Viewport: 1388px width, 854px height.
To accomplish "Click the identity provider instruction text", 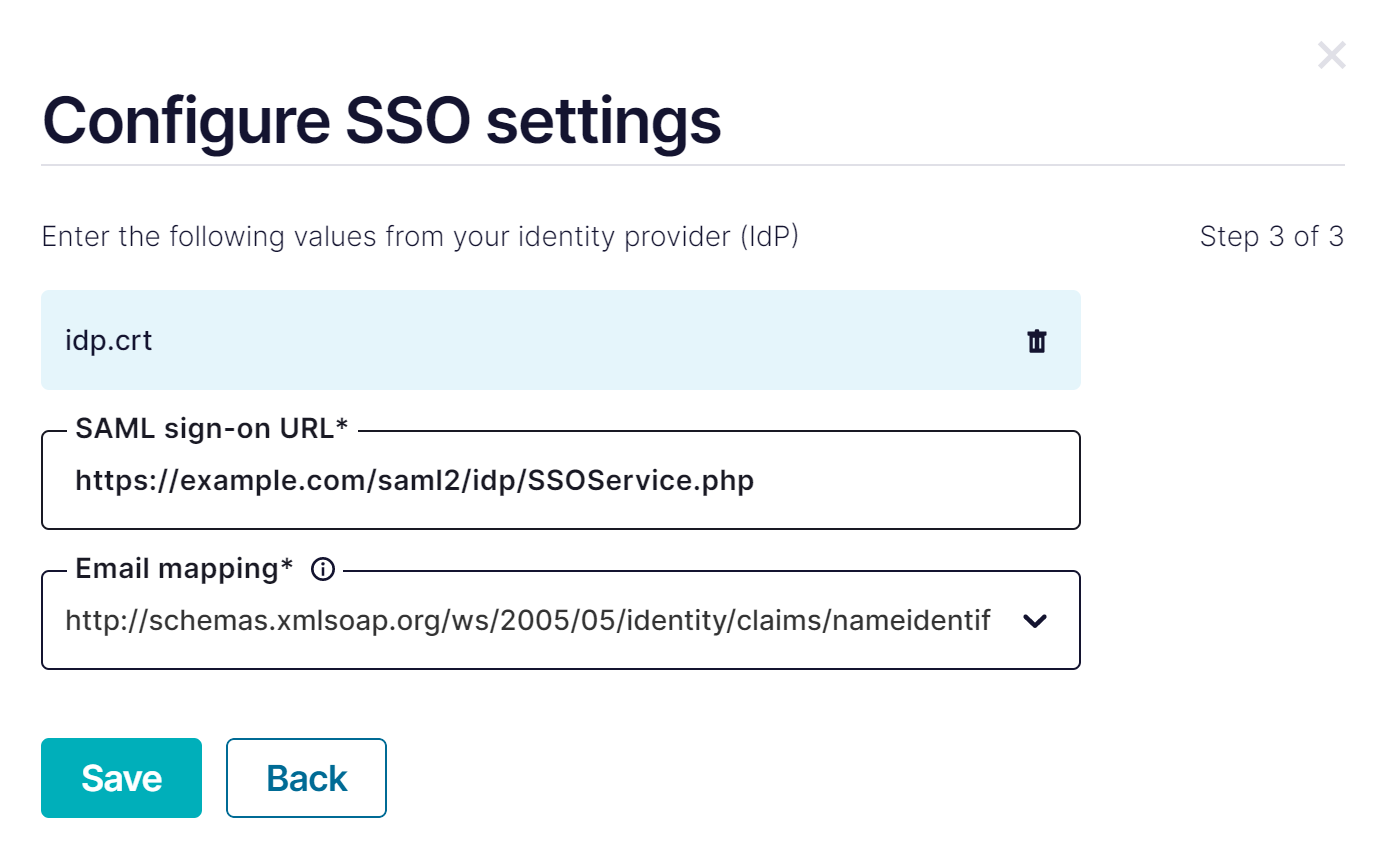I will (420, 237).
